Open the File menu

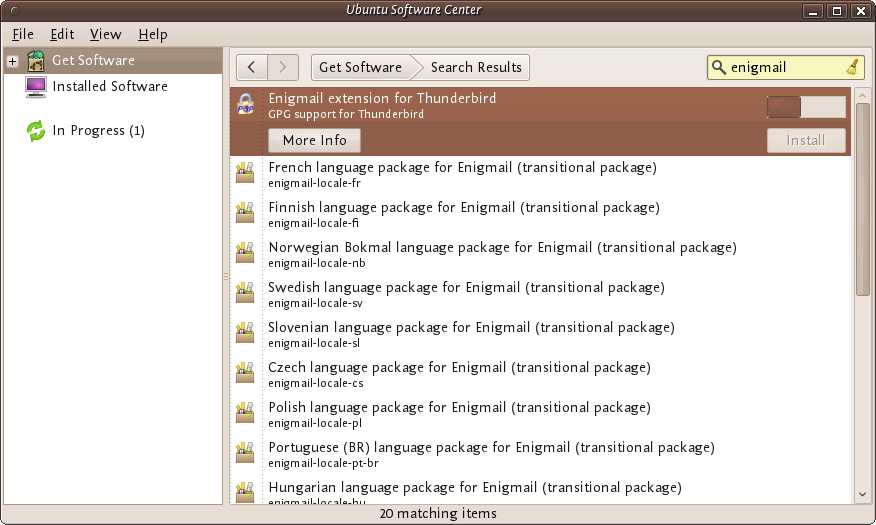[23, 34]
